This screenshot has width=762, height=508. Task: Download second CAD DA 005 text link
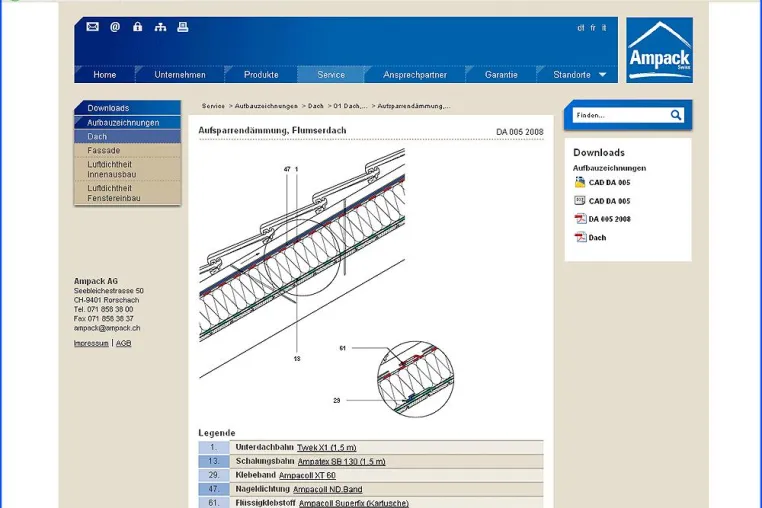609,201
